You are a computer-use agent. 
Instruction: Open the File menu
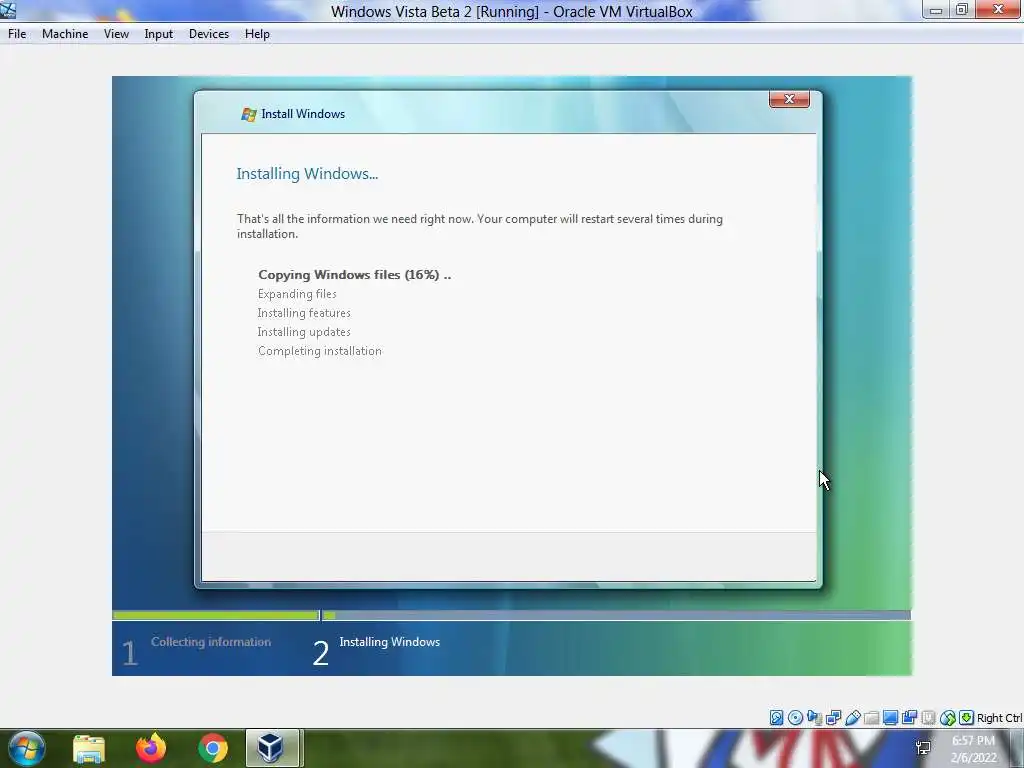click(17, 34)
